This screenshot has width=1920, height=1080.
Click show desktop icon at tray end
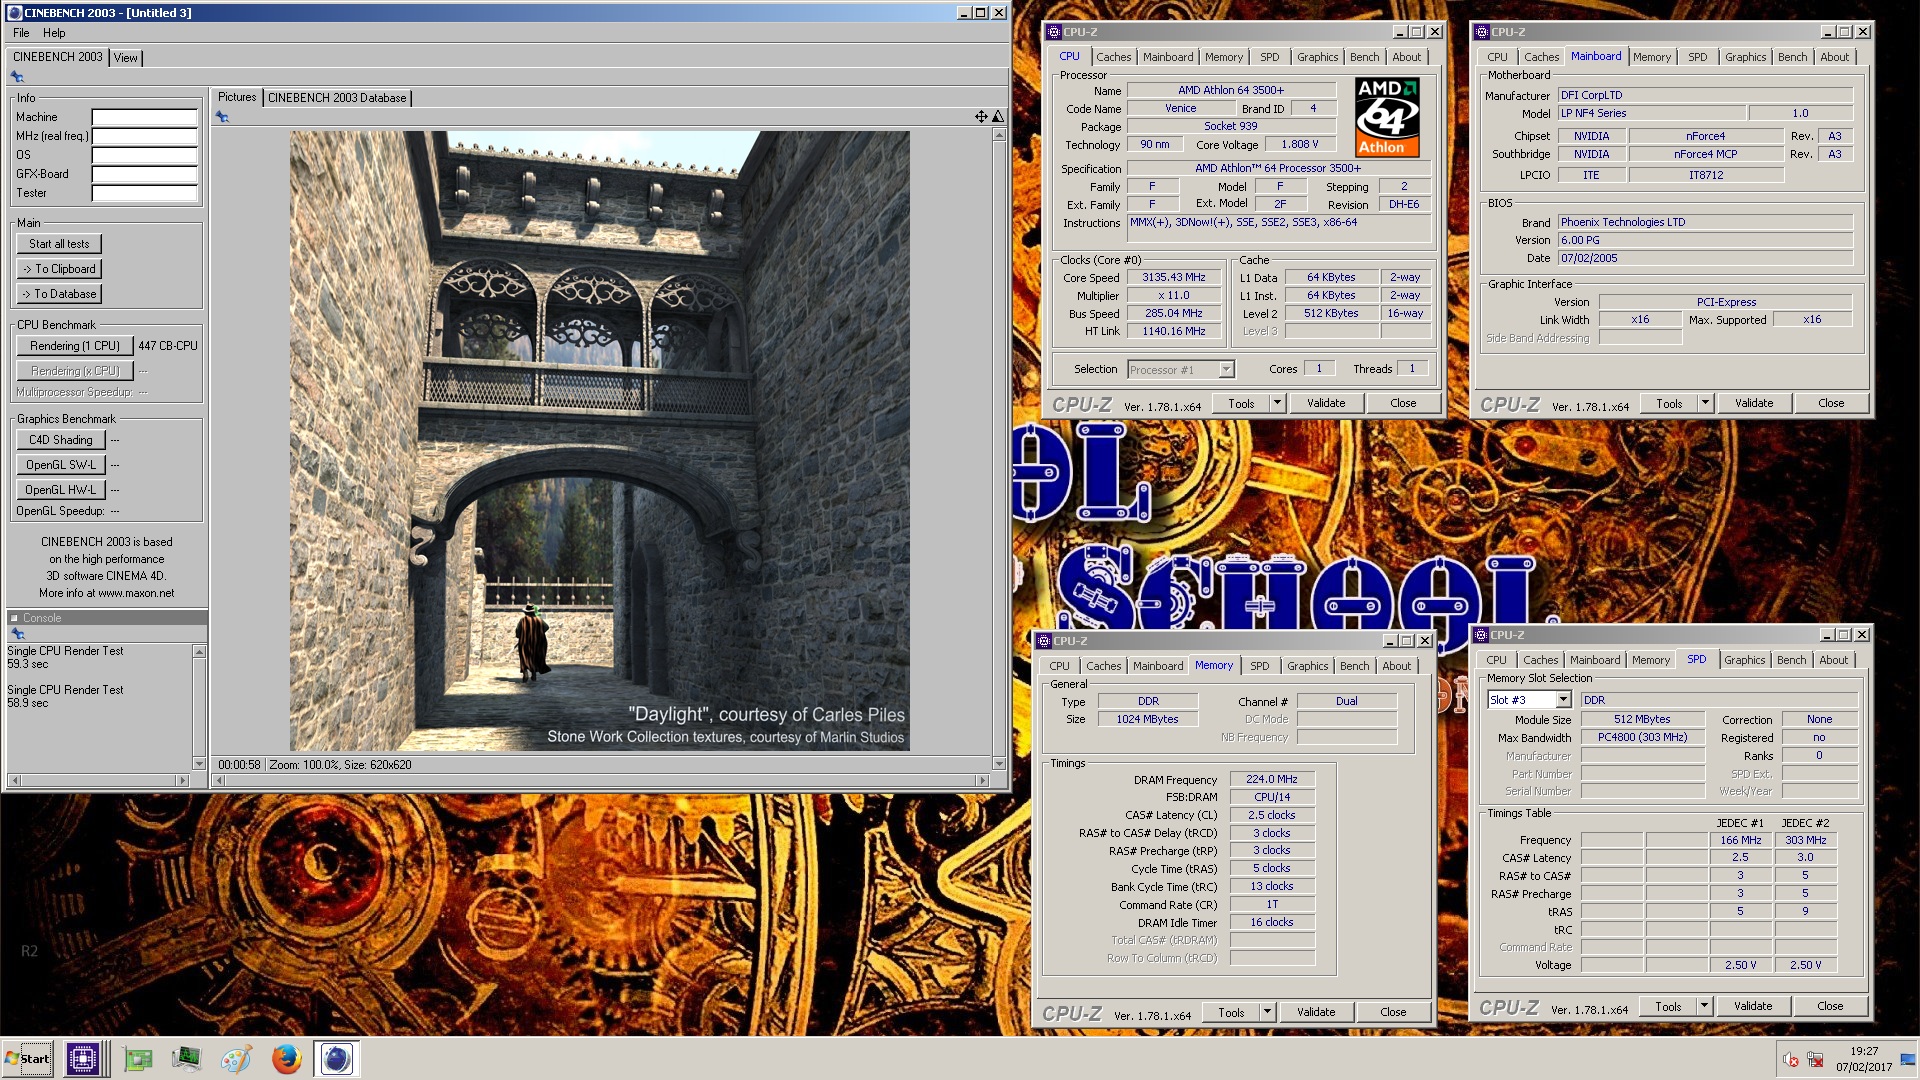click(x=1908, y=1059)
